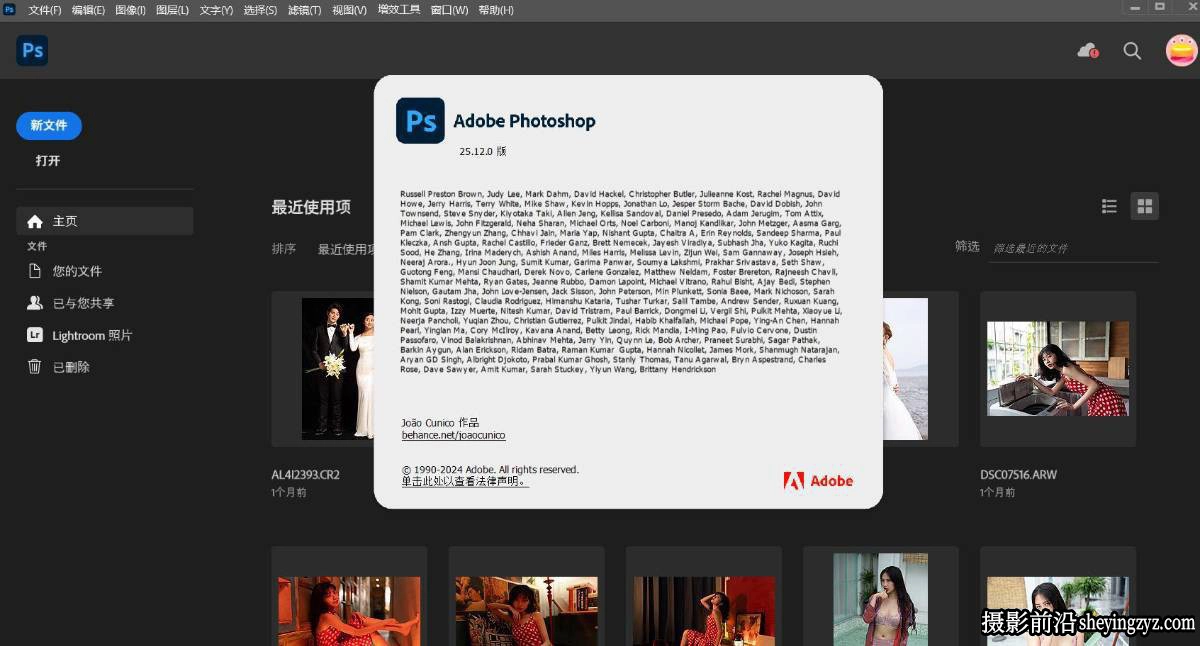Click the 您的文件 document icon
1200x646 pixels.
click(35, 271)
